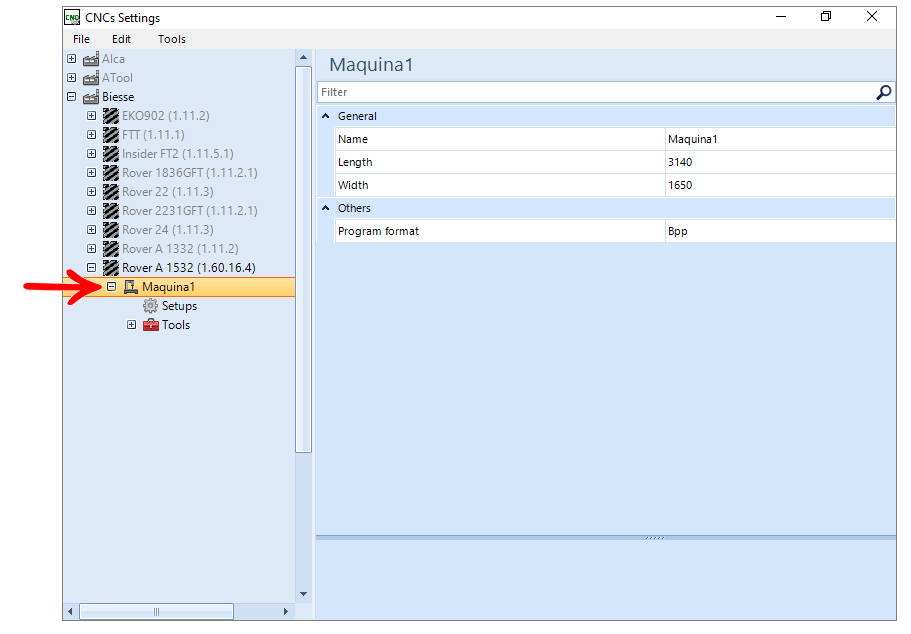Image resolution: width=911 pixels, height=634 pixels.
Task: Collapse the Maquina1 tree node
Action: tap(112, 286)
